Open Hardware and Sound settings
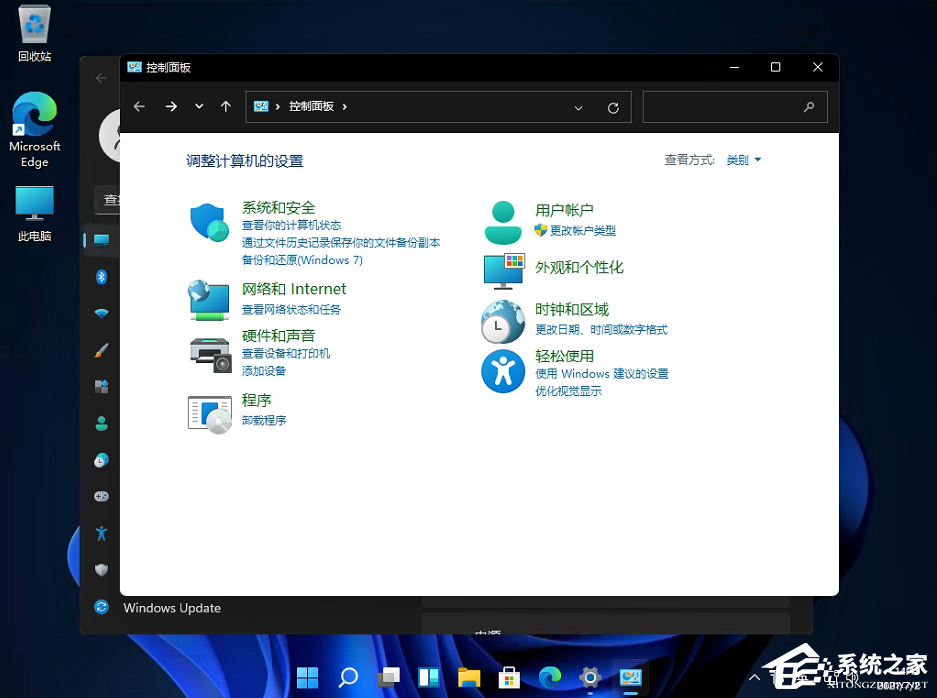Screen dimensions: 937x698 pos(278,335)
